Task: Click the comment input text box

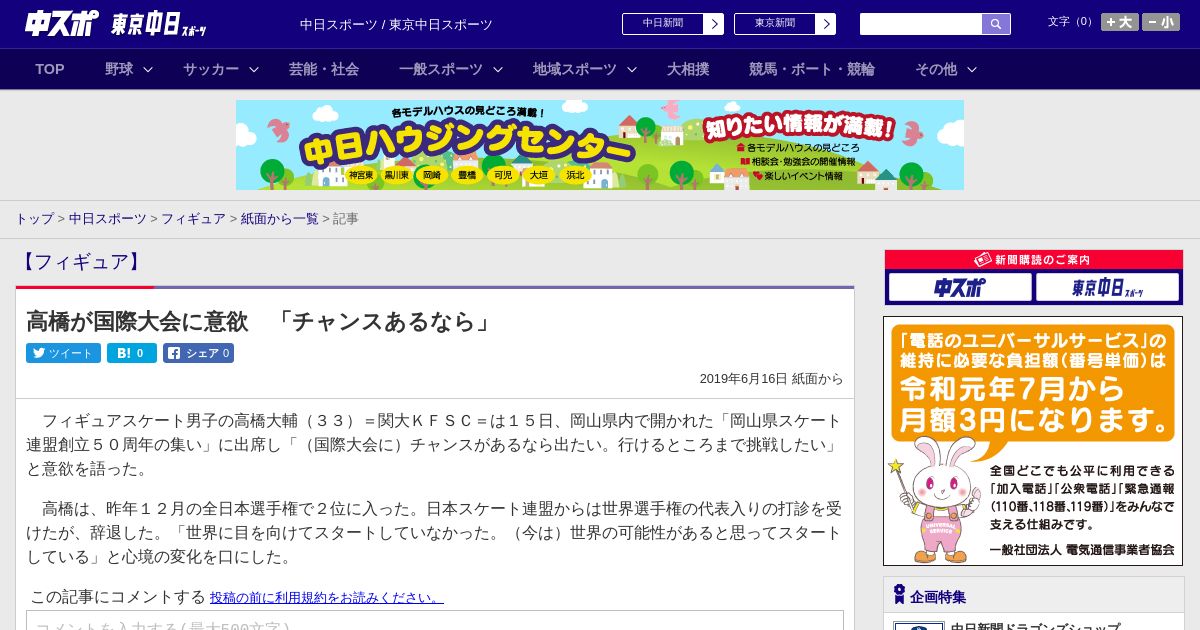Action: [435, 621]
